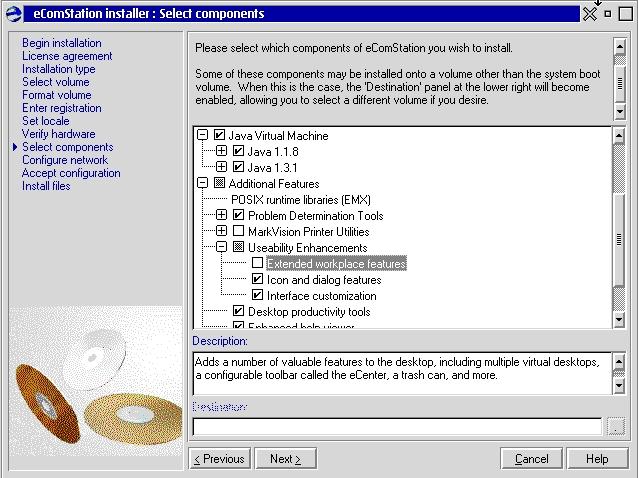
Task: Select Interface customization label
Action: point(321,296)
